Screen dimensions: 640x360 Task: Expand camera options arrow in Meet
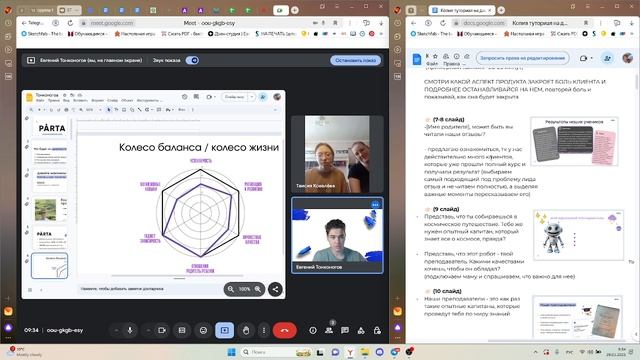pyautogui.click(x=148, y=330)
